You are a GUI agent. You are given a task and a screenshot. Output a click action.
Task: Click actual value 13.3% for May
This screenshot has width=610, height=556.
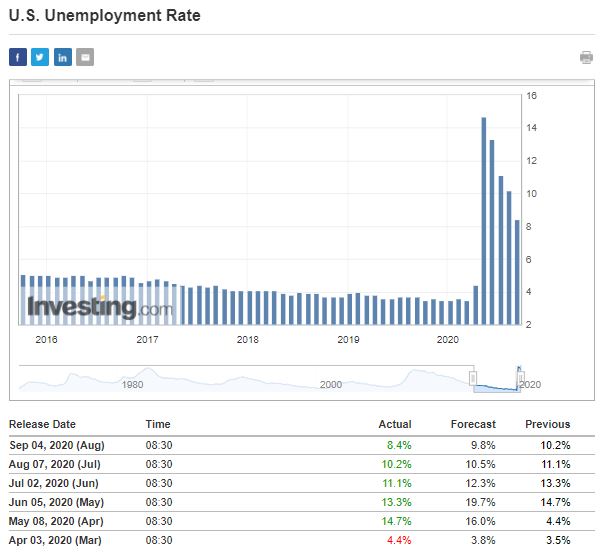point(396,502)
